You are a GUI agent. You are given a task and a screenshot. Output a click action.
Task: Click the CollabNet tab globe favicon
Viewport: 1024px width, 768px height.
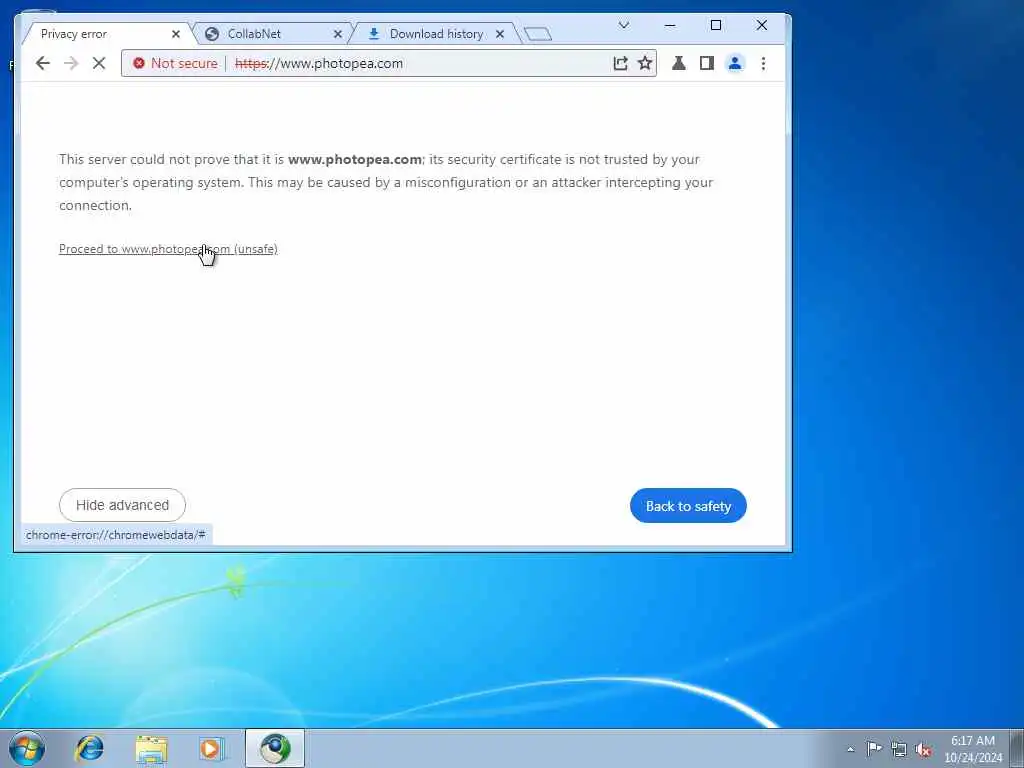click(212, 34)
